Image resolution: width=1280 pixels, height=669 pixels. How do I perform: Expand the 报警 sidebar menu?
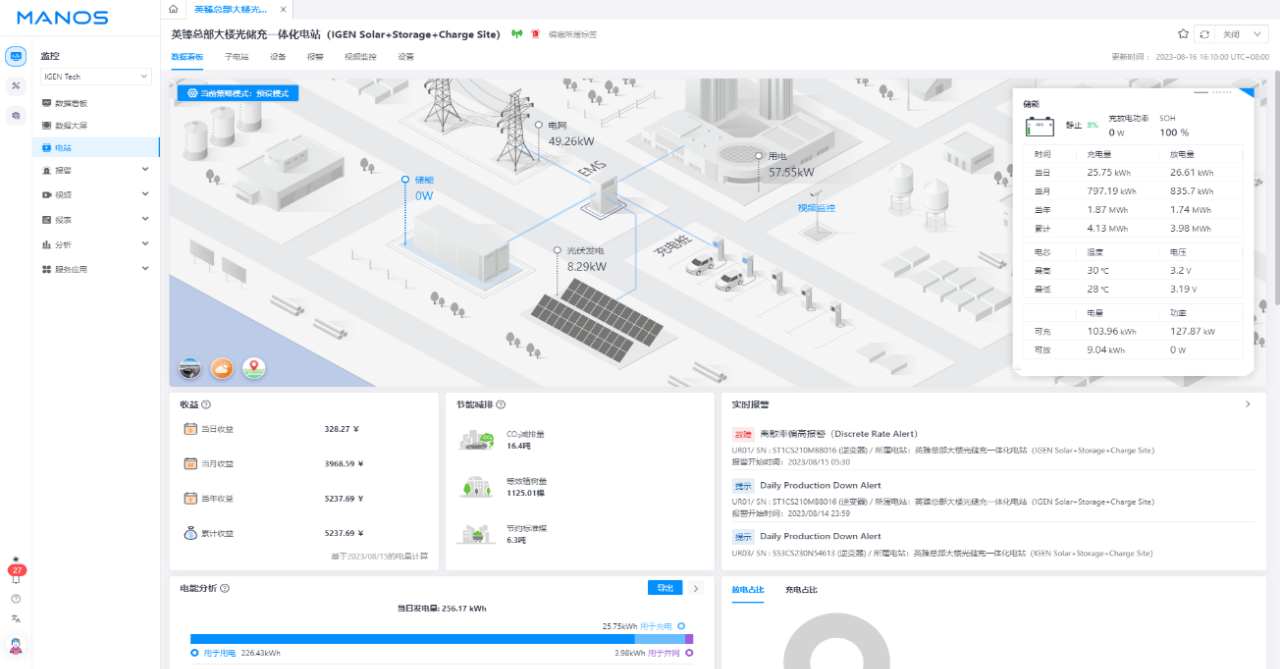(x=145, y=169)
